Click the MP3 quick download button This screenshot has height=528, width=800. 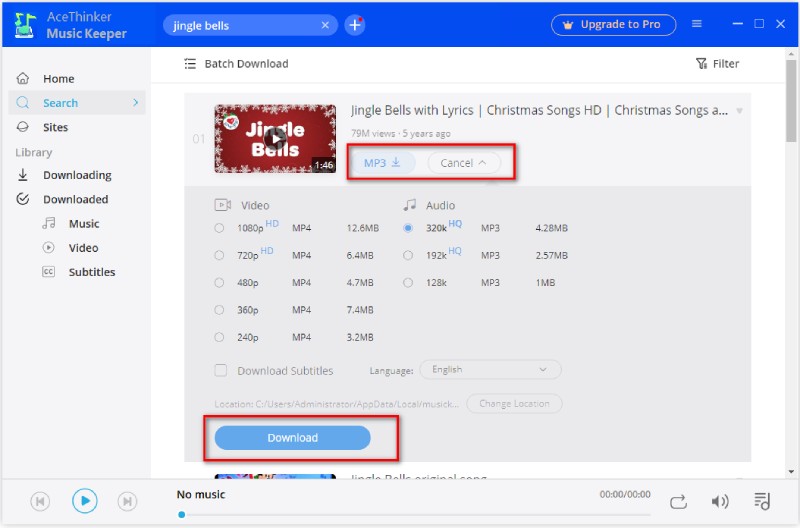pos(382,163)
